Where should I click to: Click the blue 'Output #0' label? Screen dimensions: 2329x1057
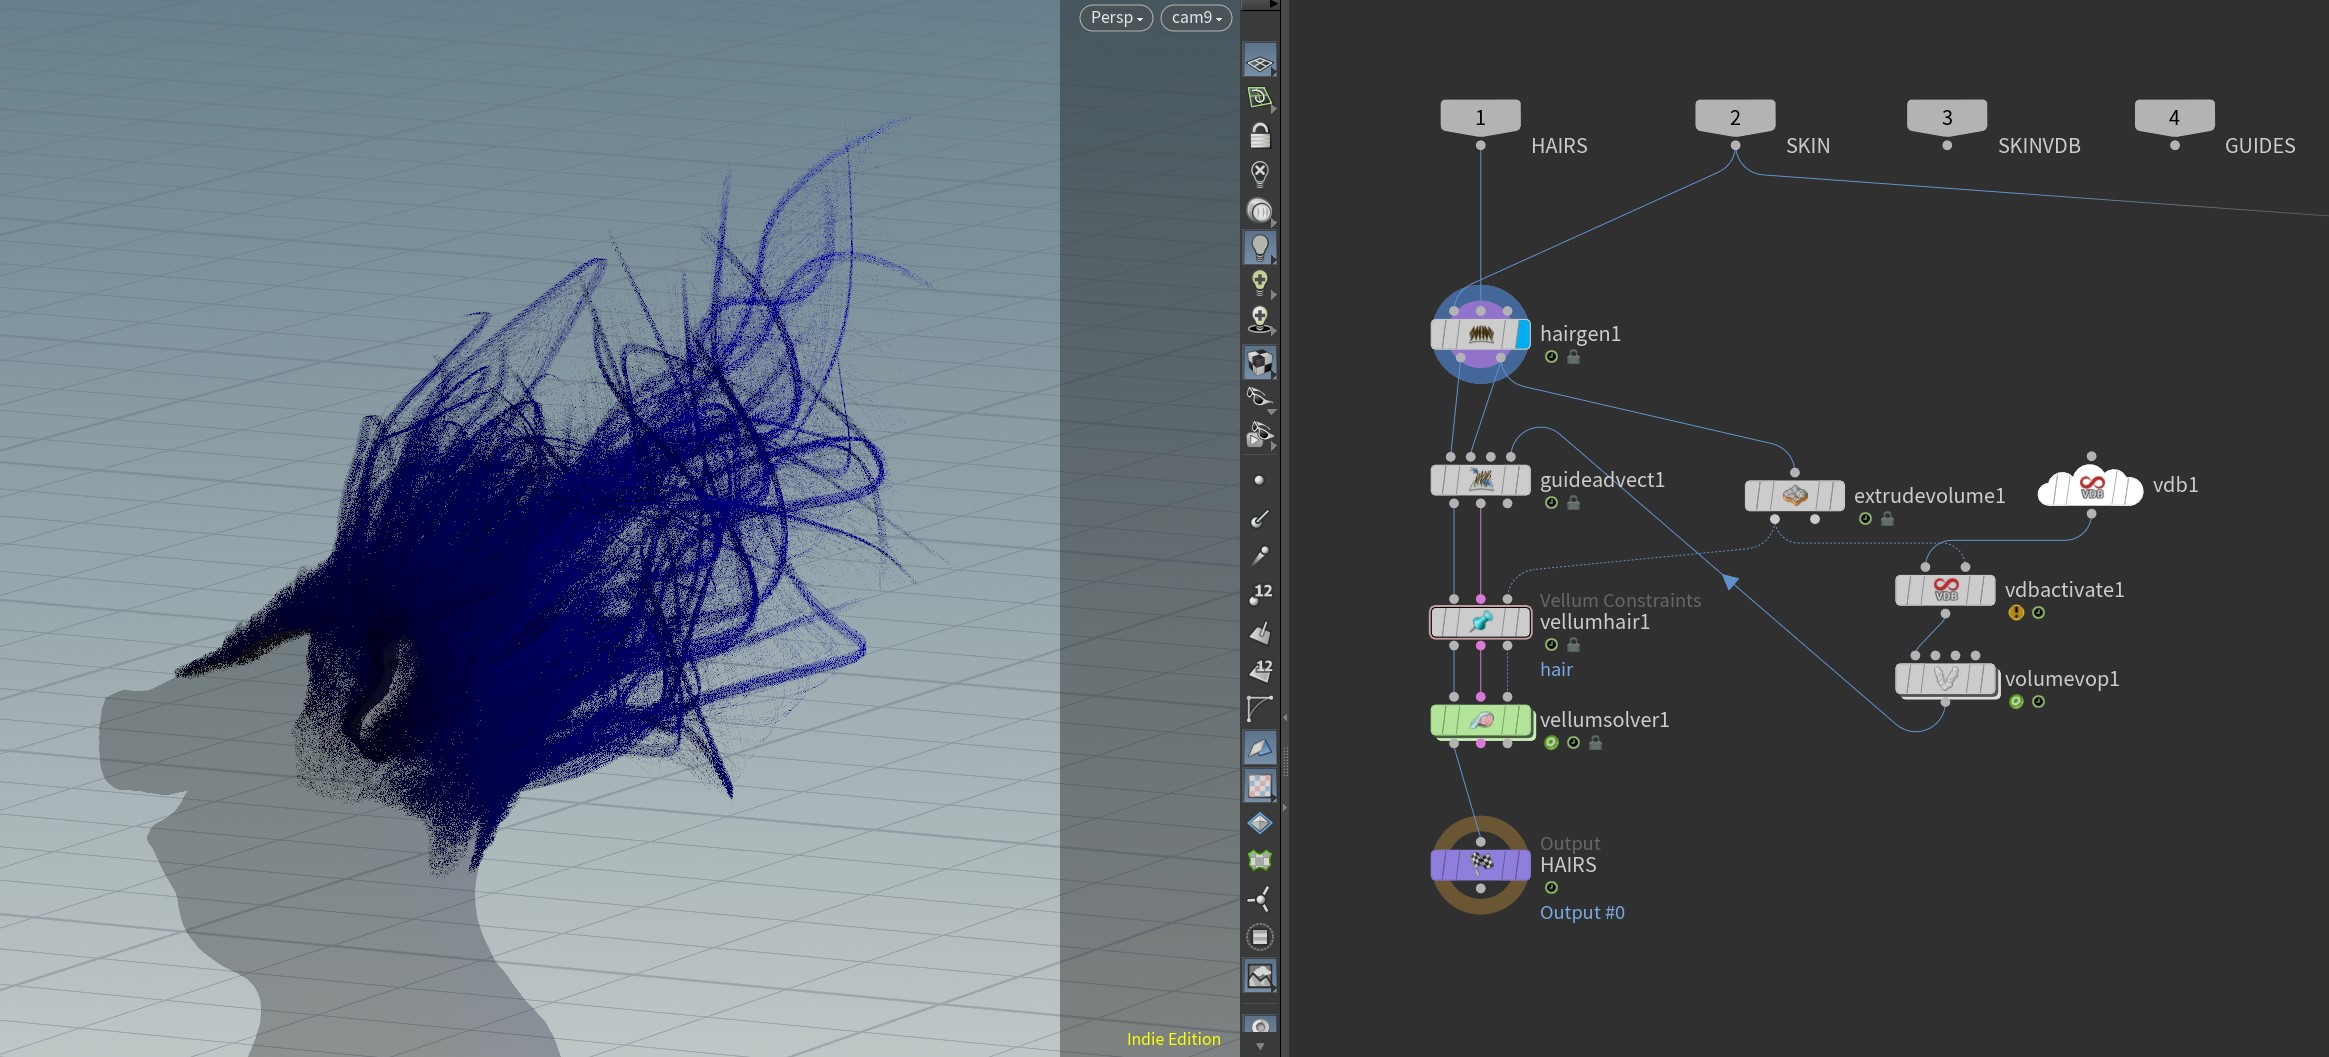tap(1582, 913)
